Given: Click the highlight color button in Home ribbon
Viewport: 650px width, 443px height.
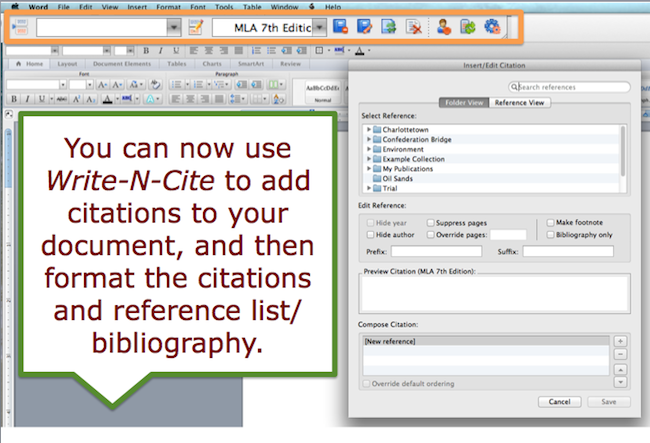Looking at the screenshot, I should [127, 99].
